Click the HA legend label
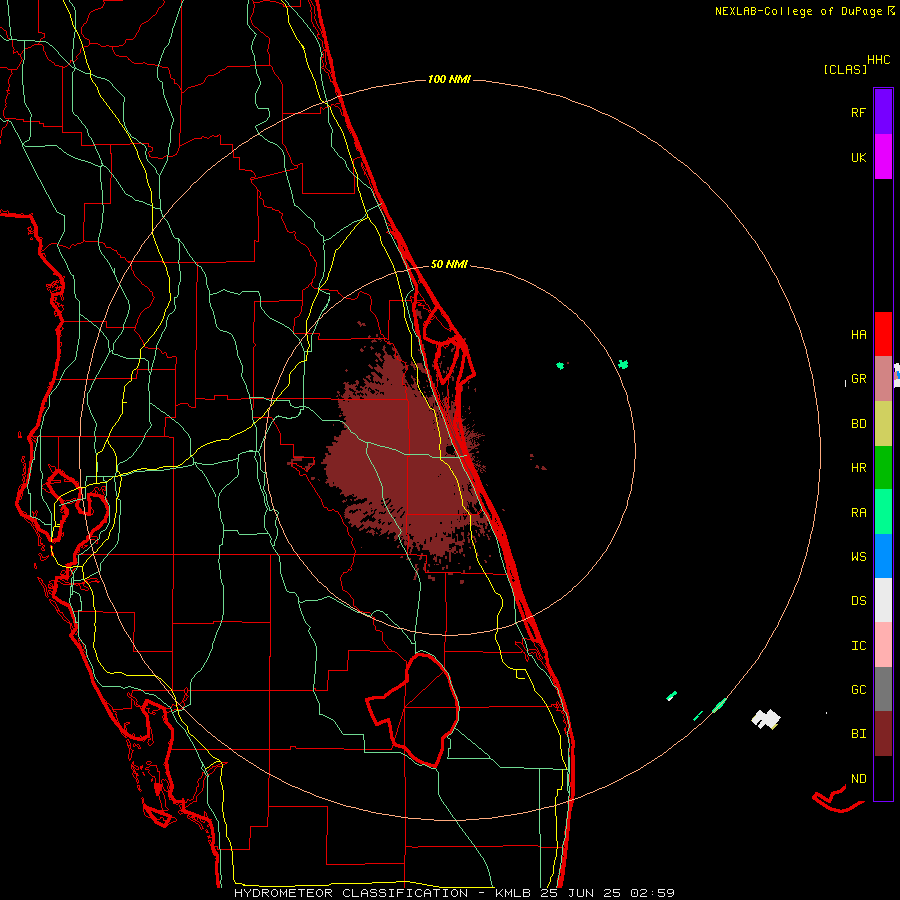This screenshot has height=900, width=900. [858, 334]
